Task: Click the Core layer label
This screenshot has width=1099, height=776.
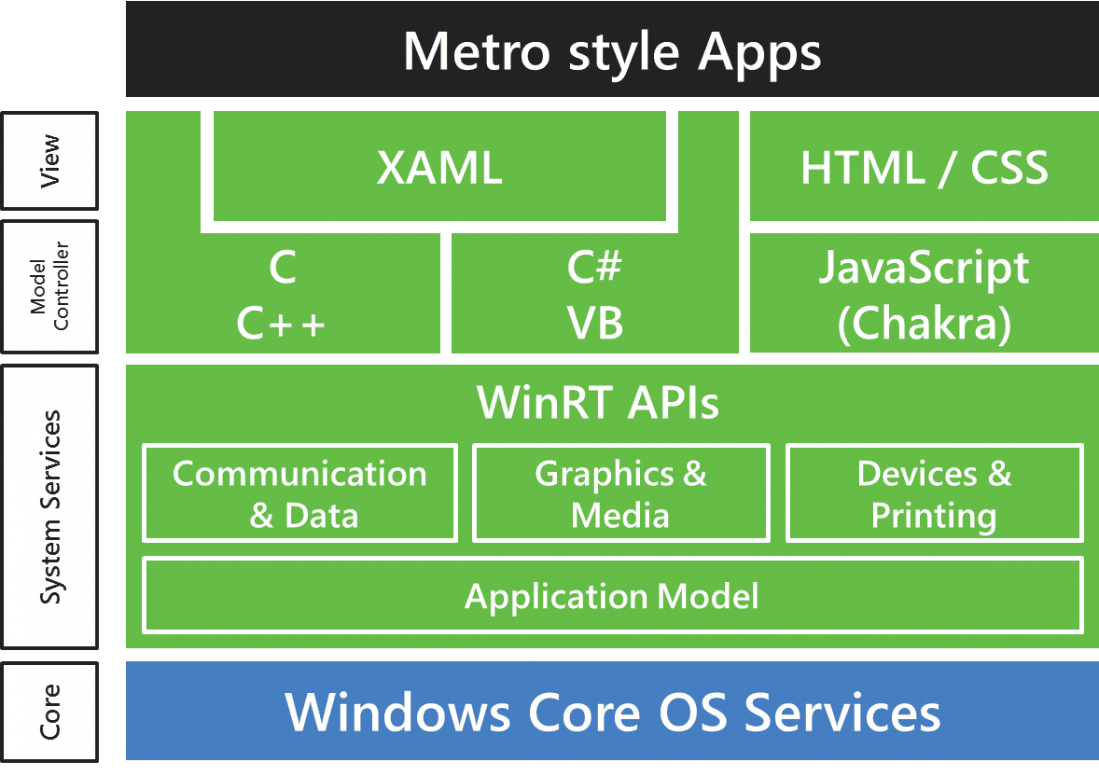Action: pyautogui.click(x=50, y=712)
